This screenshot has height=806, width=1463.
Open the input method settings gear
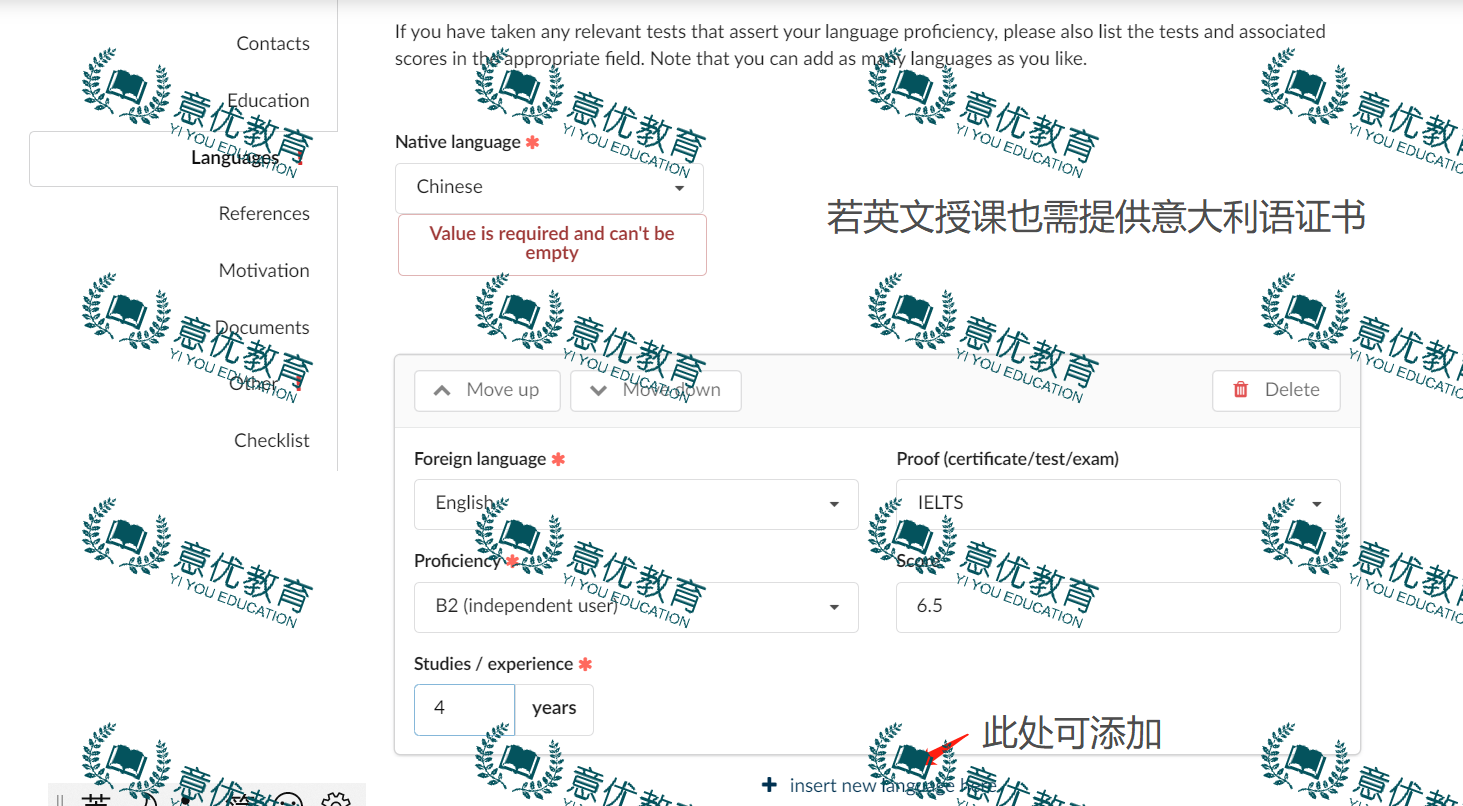[337, 799]
